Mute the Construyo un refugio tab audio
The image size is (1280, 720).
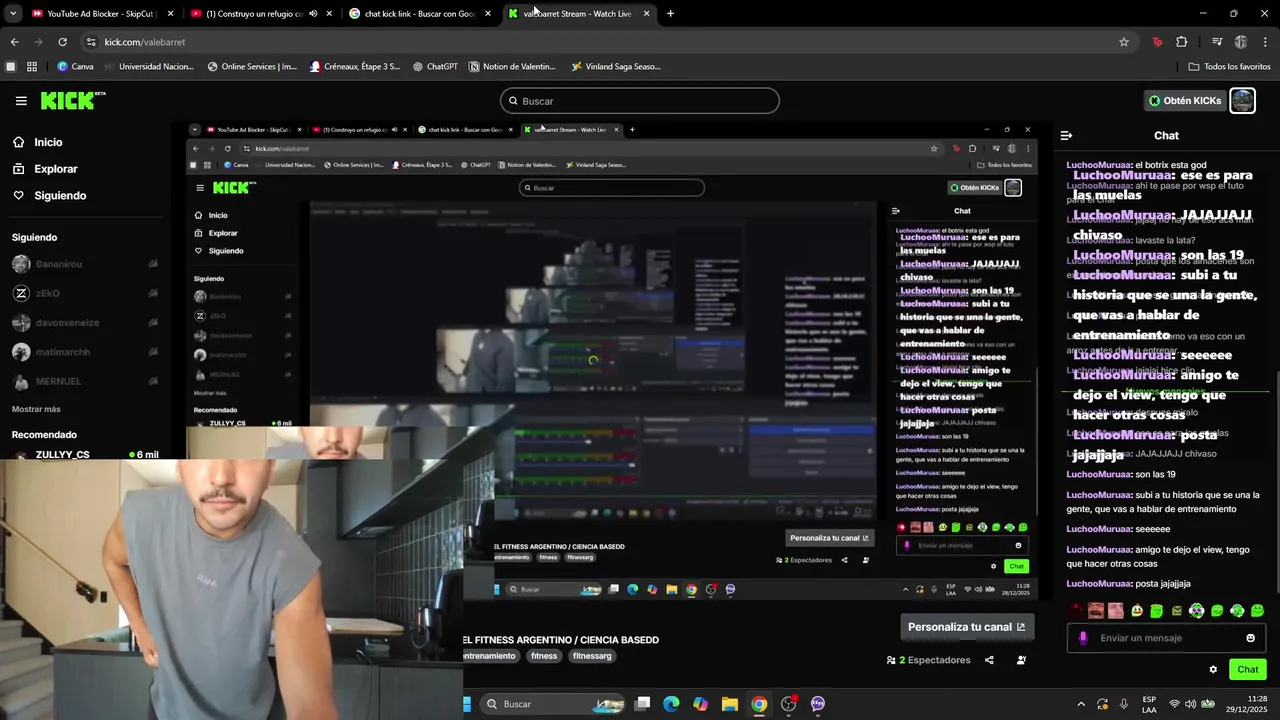tap(313, 14)
